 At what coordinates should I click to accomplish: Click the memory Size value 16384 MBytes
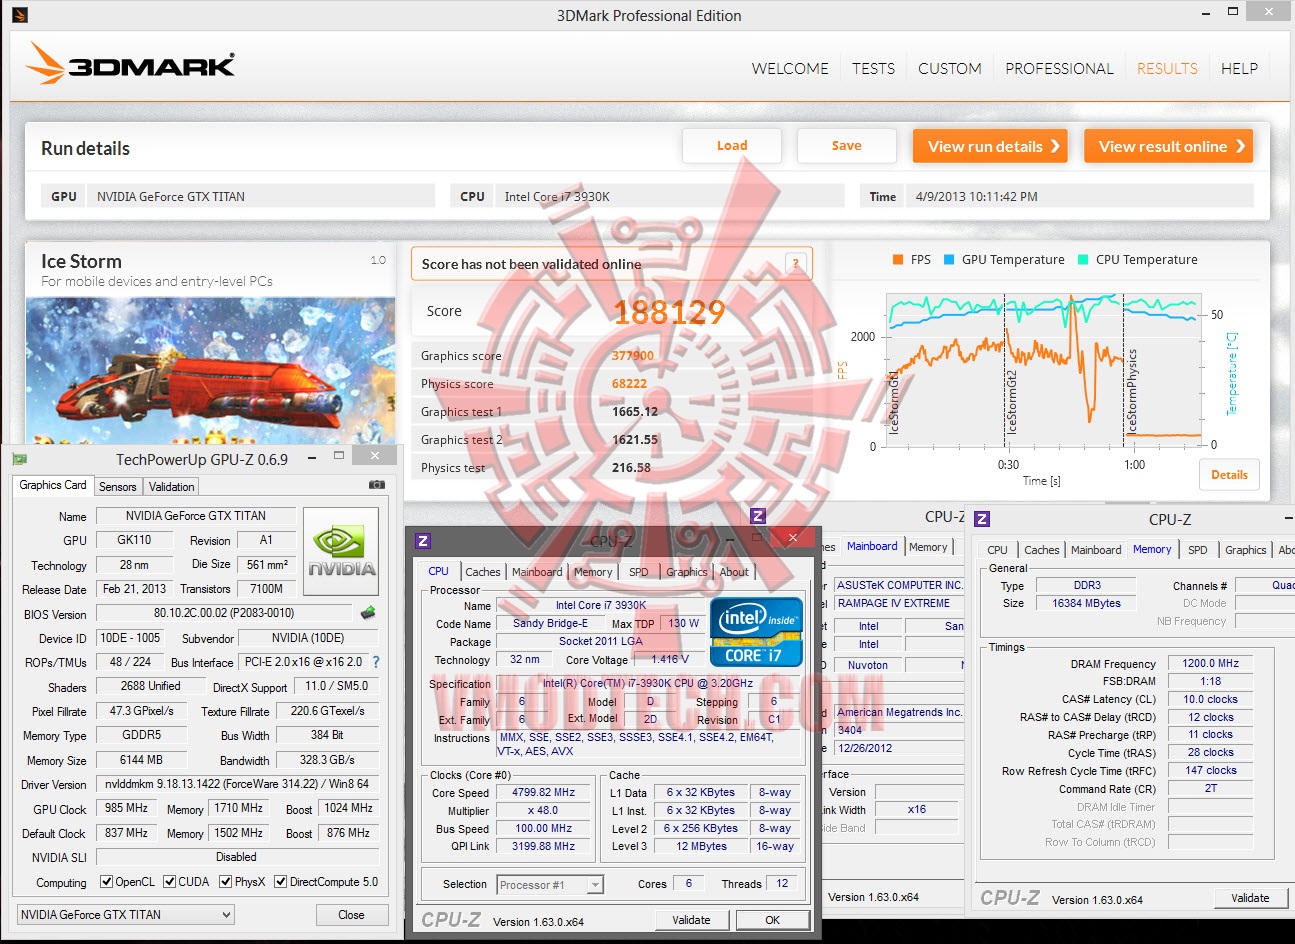click(1087, 603)
